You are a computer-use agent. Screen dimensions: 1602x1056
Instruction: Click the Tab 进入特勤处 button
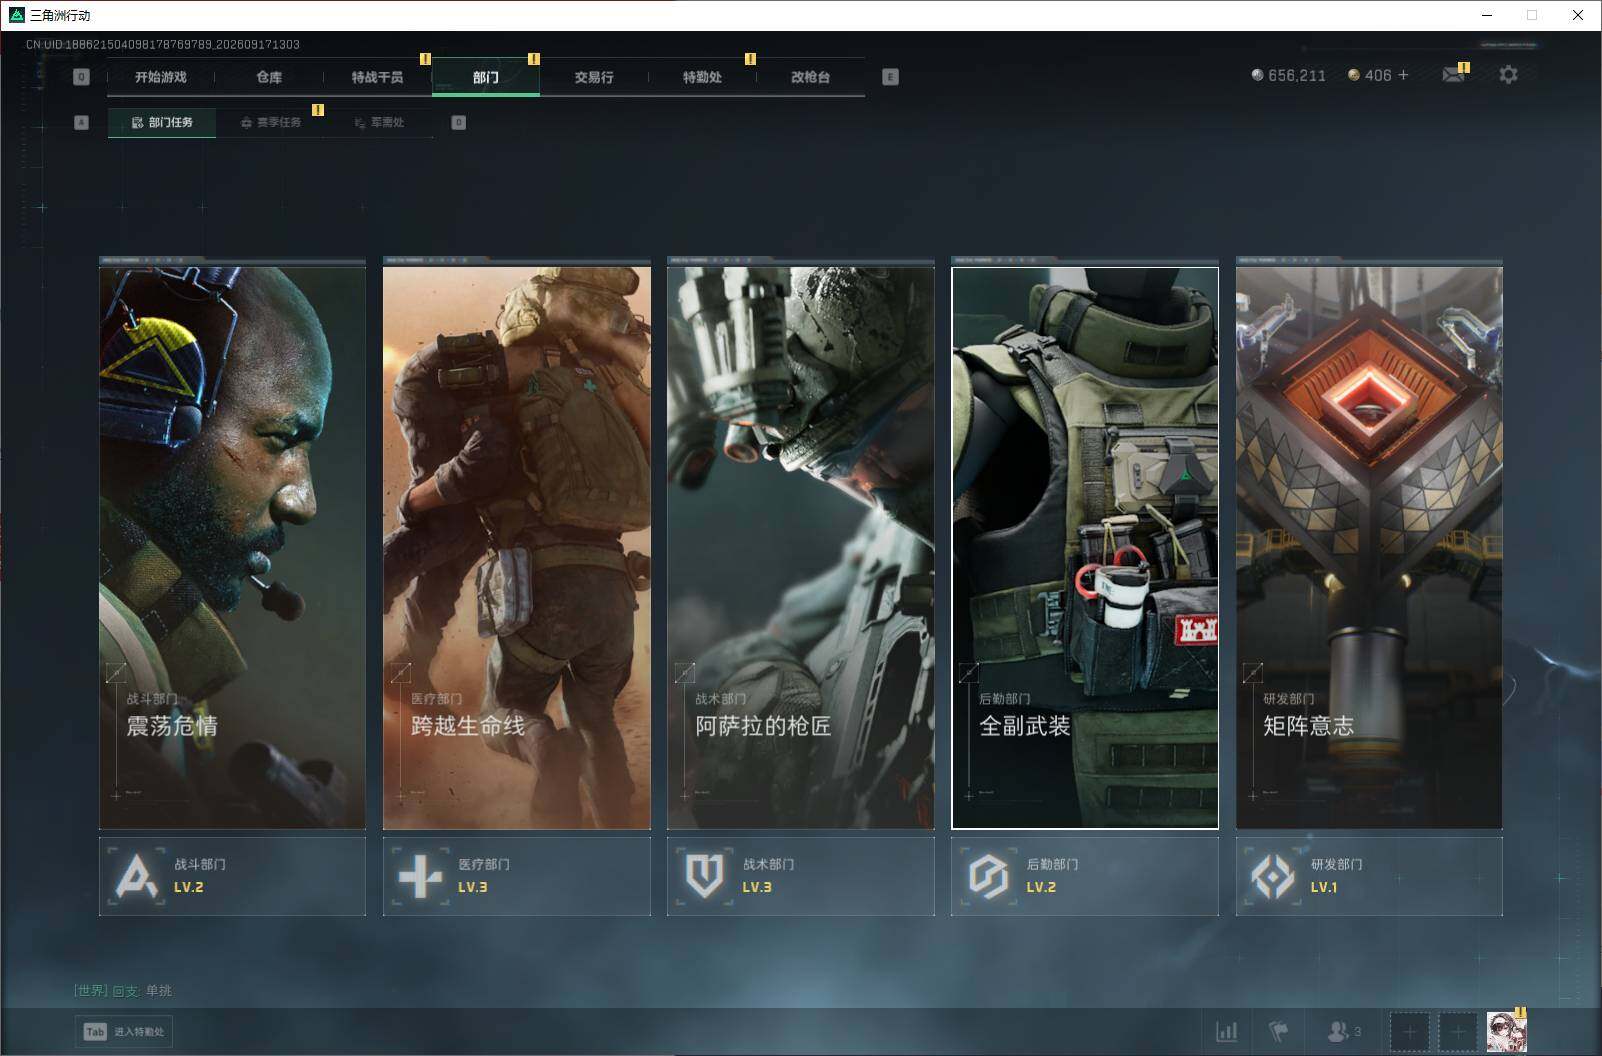124,1031
